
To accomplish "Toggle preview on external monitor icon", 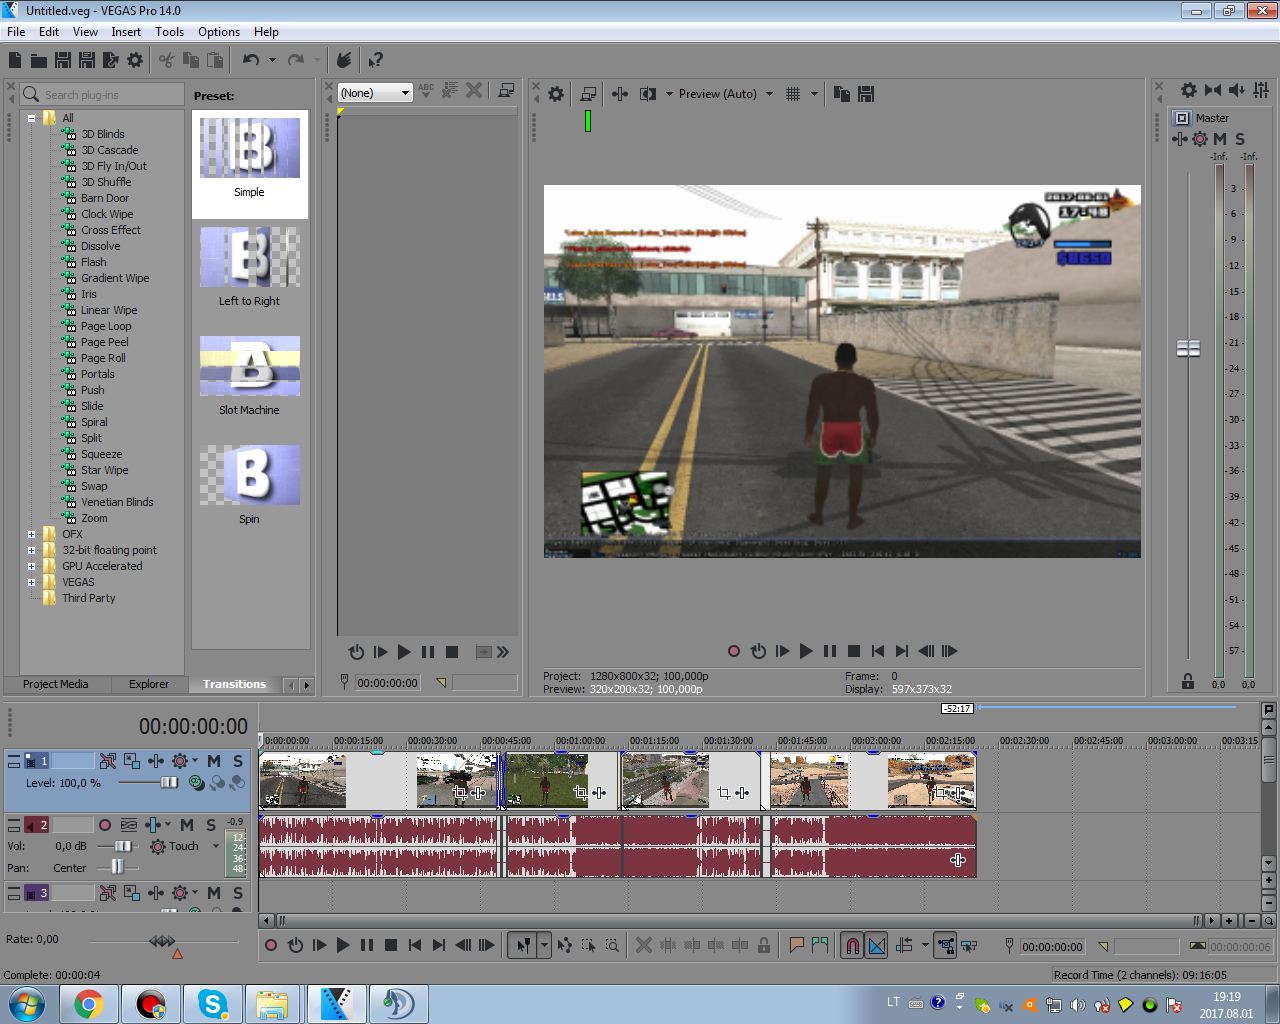I will (588, 94).
